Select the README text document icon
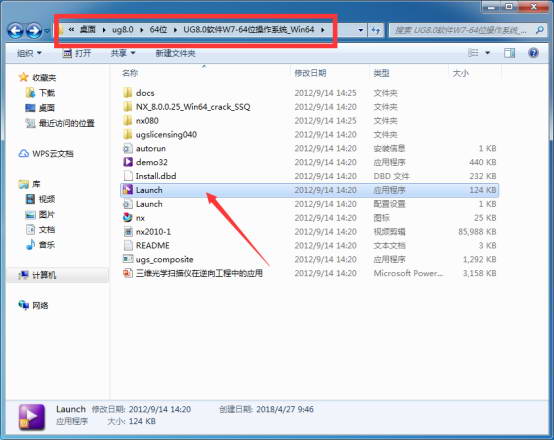The width and height of the screenshot is (554, 440). (x=128, y=245)
